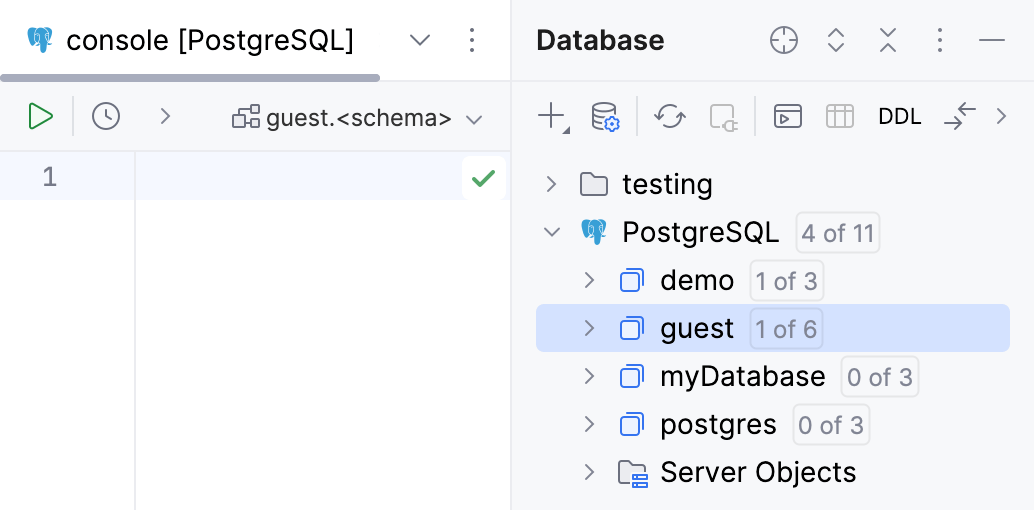
Task: Open the query history clock icon
Action: click(x=106, y=117)
